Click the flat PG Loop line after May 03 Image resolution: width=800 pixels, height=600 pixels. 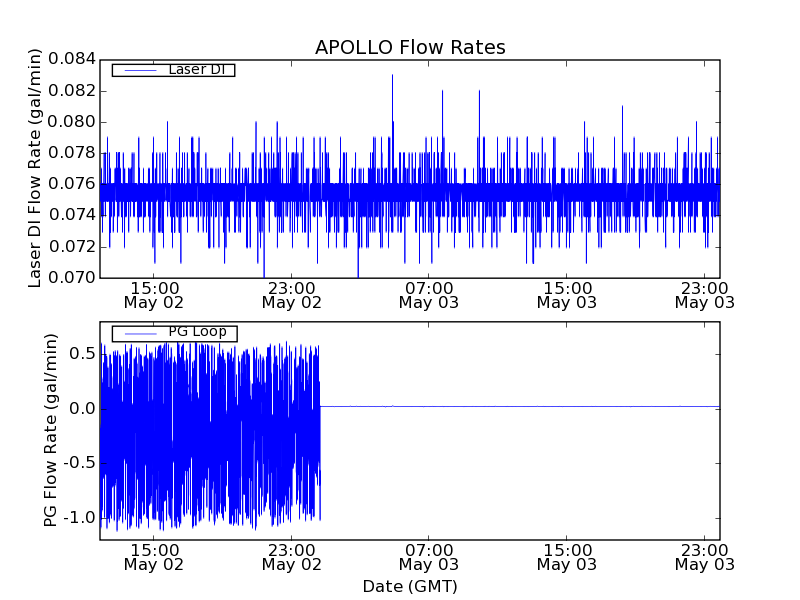[520, 407]
